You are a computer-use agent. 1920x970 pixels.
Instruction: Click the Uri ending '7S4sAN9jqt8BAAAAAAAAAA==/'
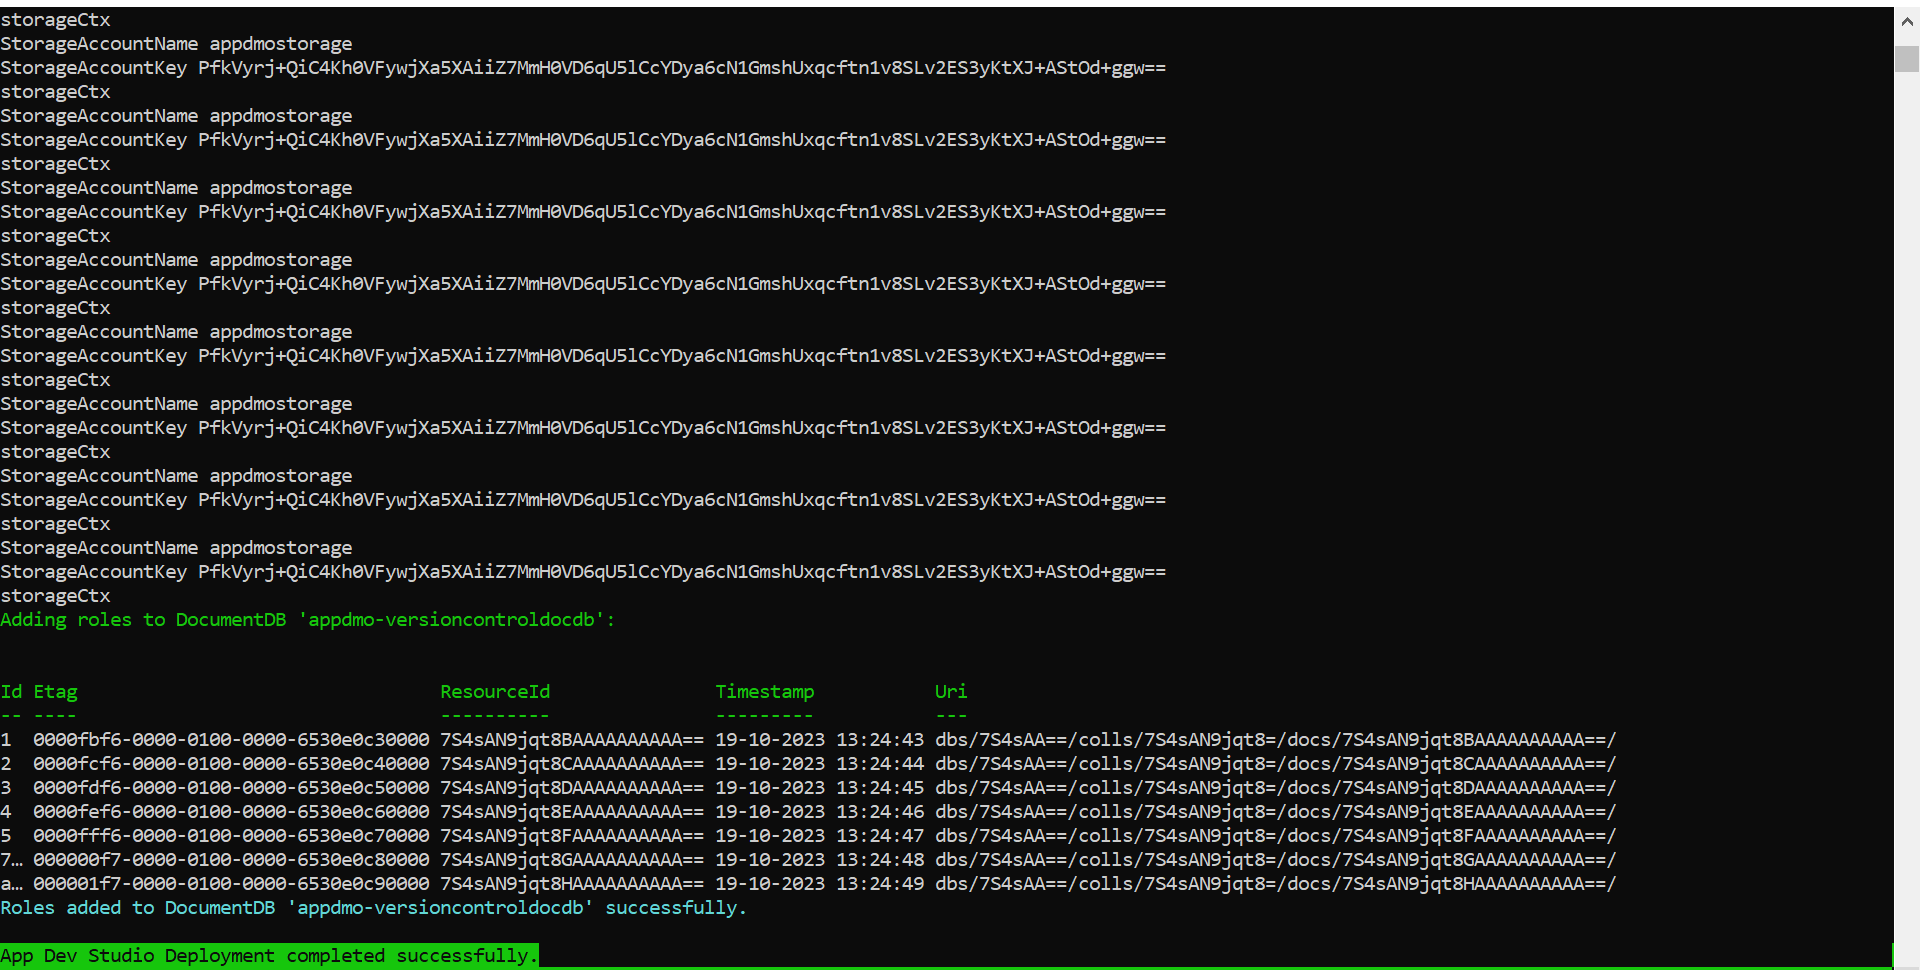[1276, 740]
